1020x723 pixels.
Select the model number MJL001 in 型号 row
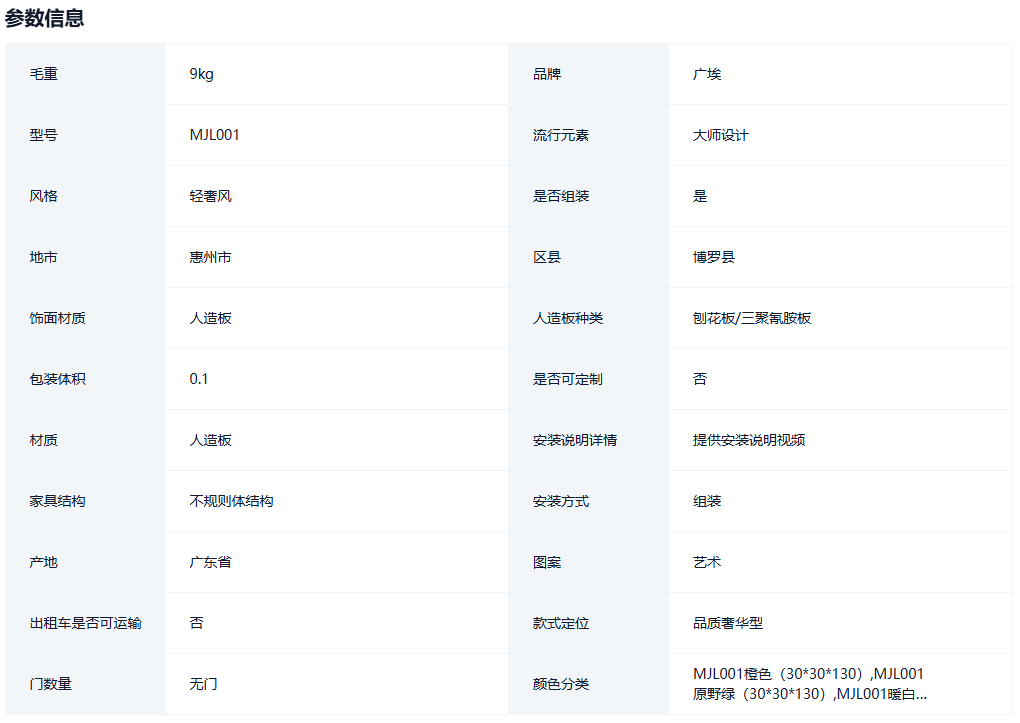pyautogui.click(x=214, y=135)
